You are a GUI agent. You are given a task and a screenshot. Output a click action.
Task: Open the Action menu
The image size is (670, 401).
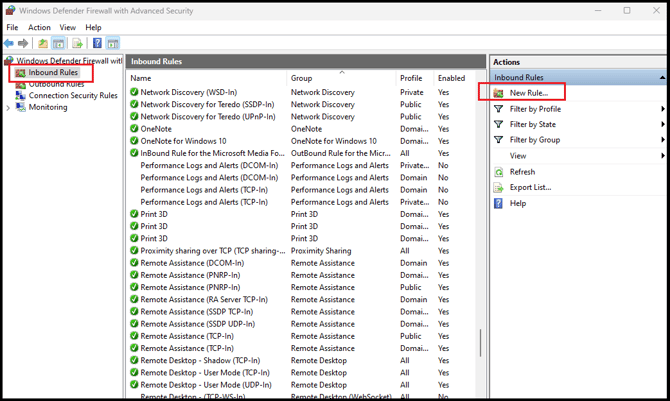[x=39, y=28]
